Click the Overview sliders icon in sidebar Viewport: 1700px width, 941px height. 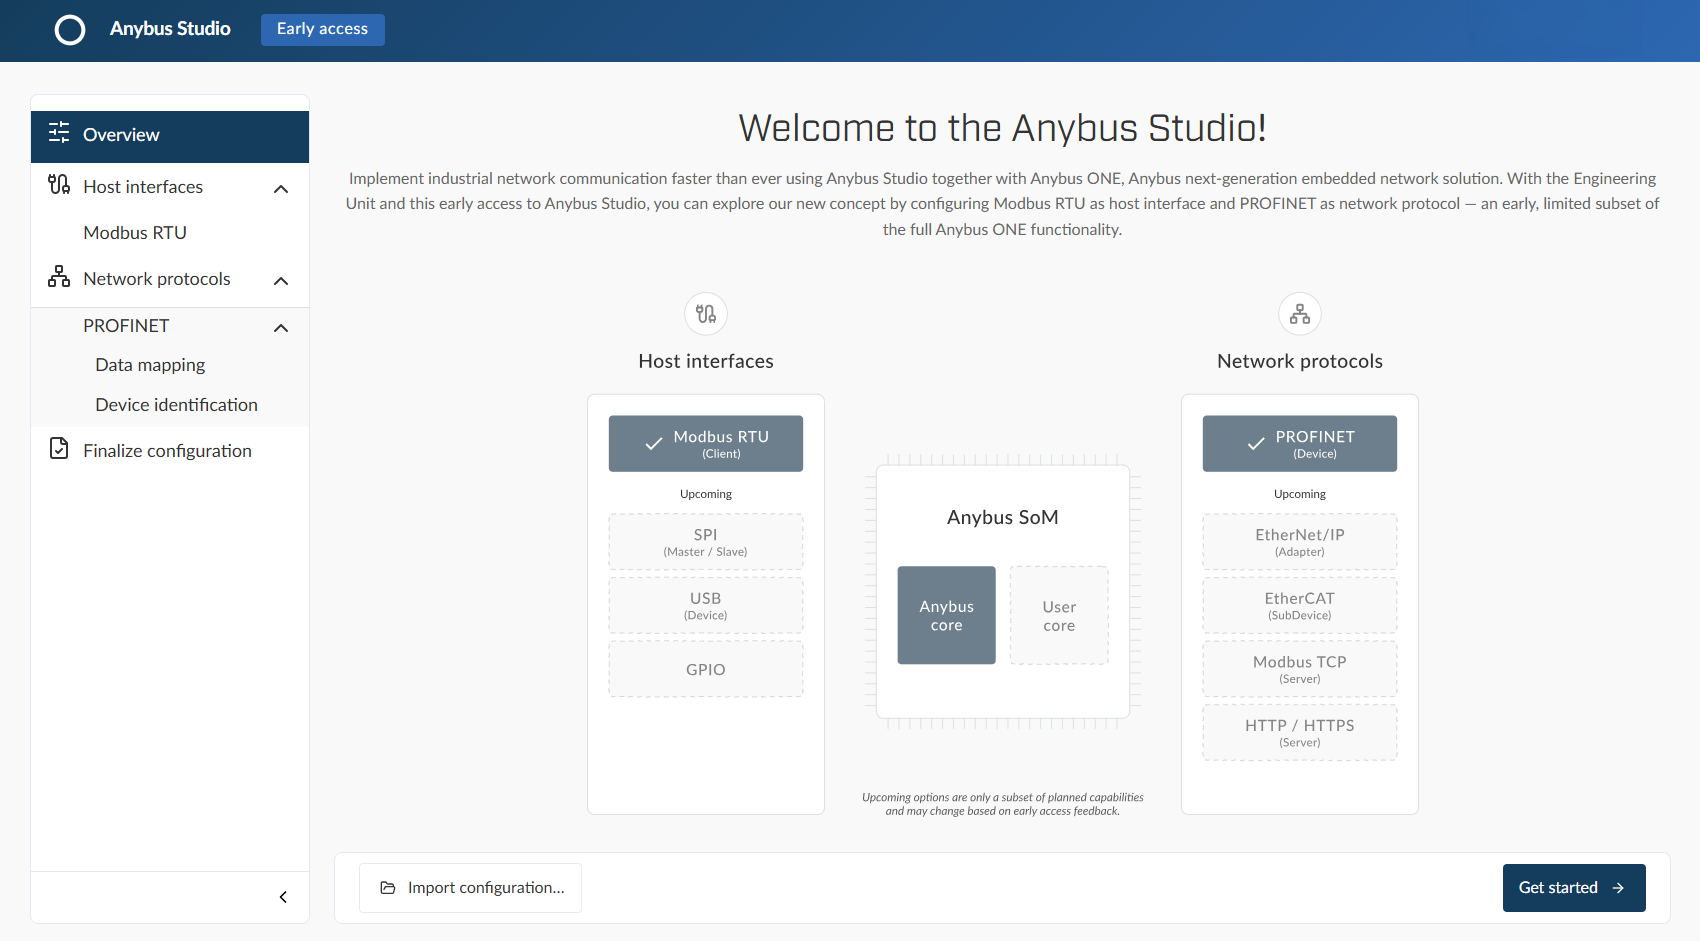click(59, 133)
